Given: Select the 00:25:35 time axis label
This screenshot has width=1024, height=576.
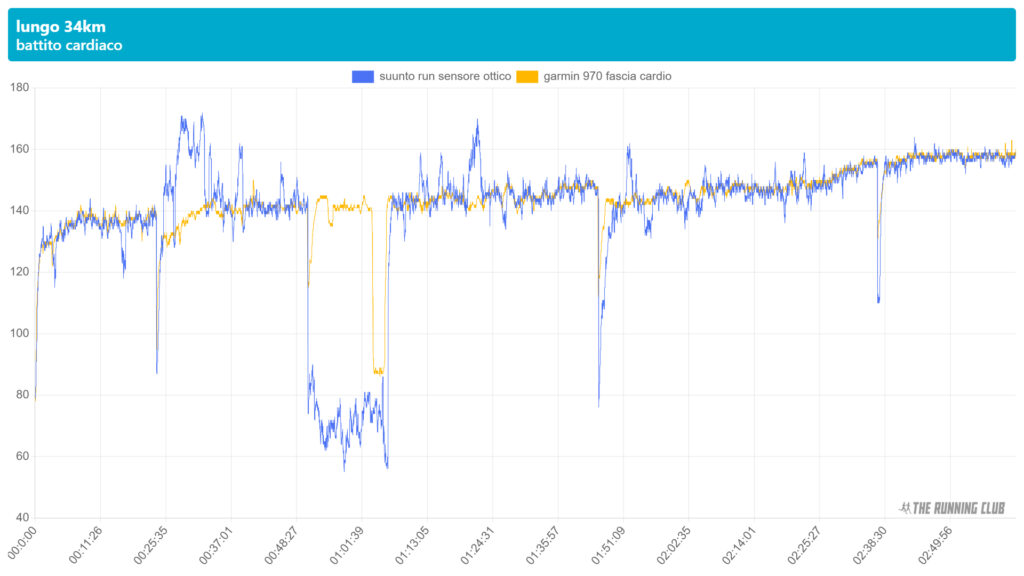Looking at the screenshot, I should tap(151, 541).
